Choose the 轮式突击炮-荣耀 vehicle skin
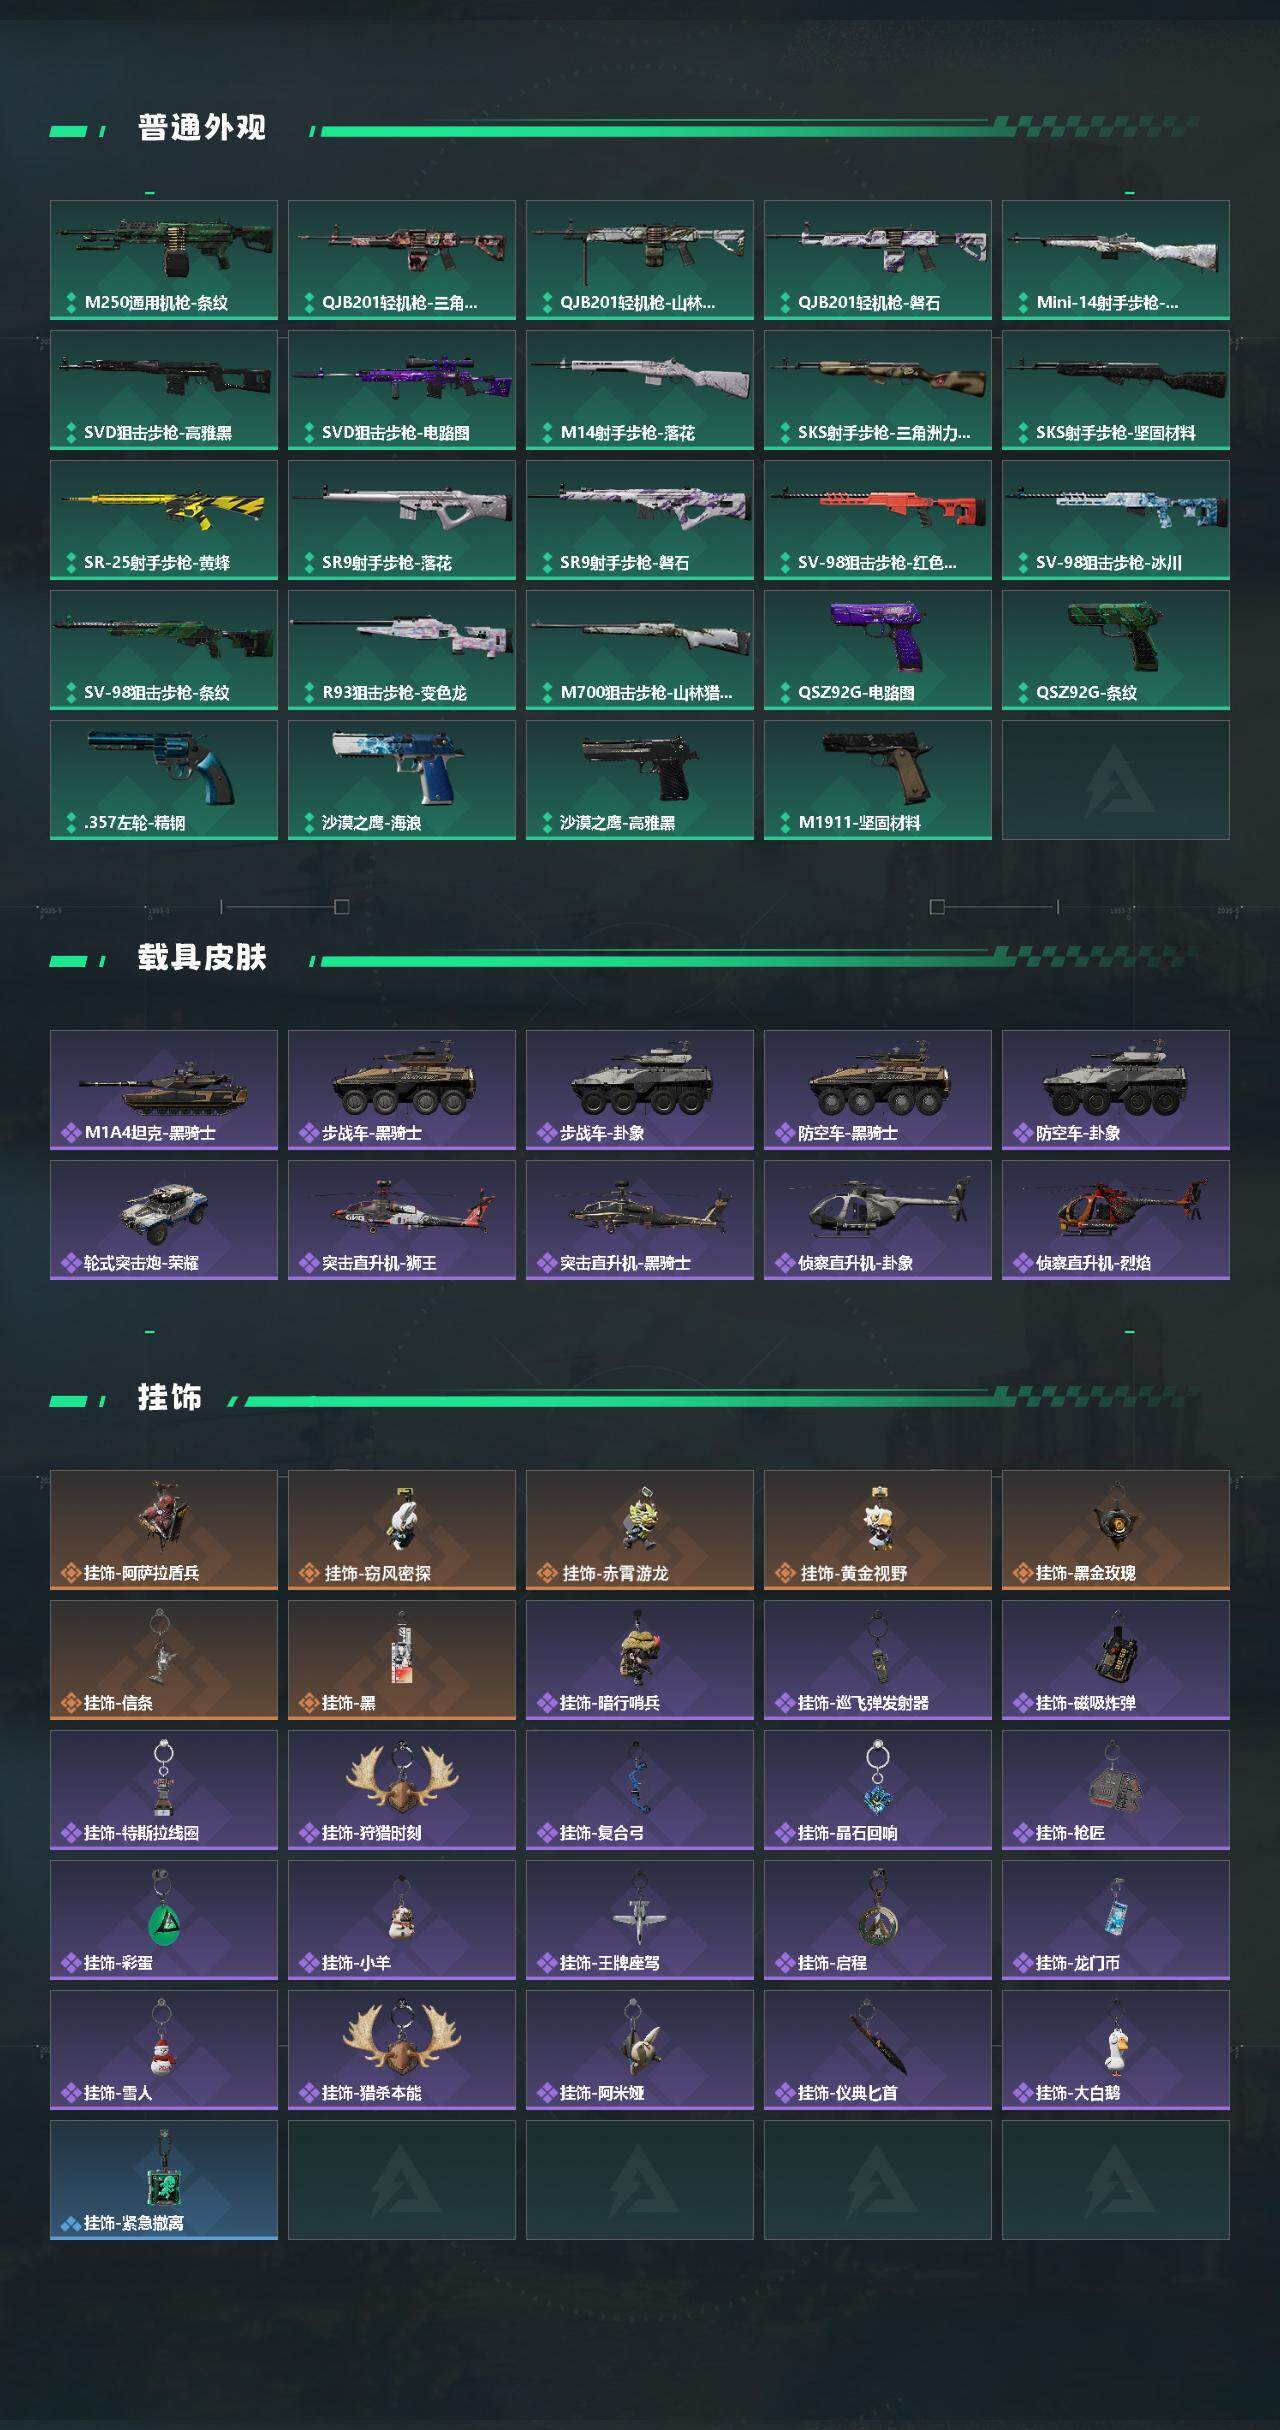This screenshot has width=1280, height=2430. click(x=164, y=1220)
